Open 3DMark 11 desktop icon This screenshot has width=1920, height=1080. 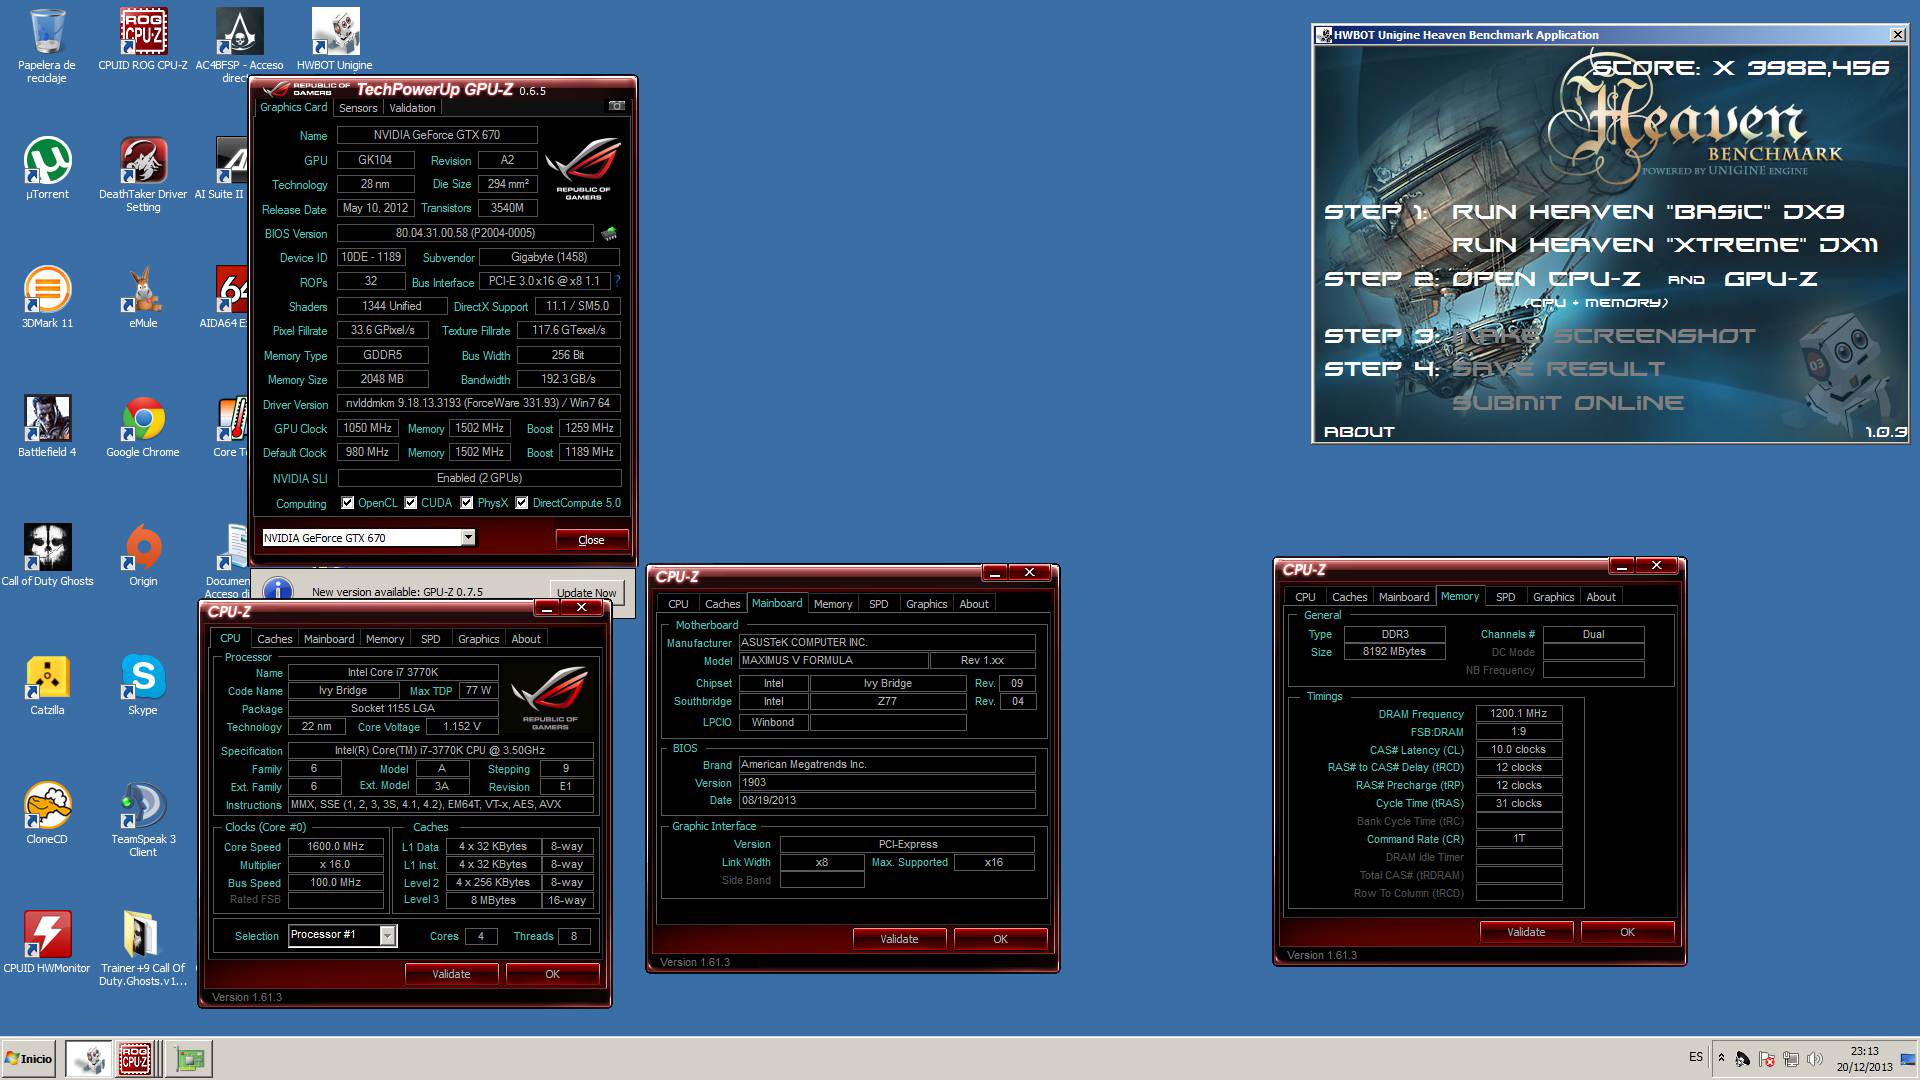(47, 297)
